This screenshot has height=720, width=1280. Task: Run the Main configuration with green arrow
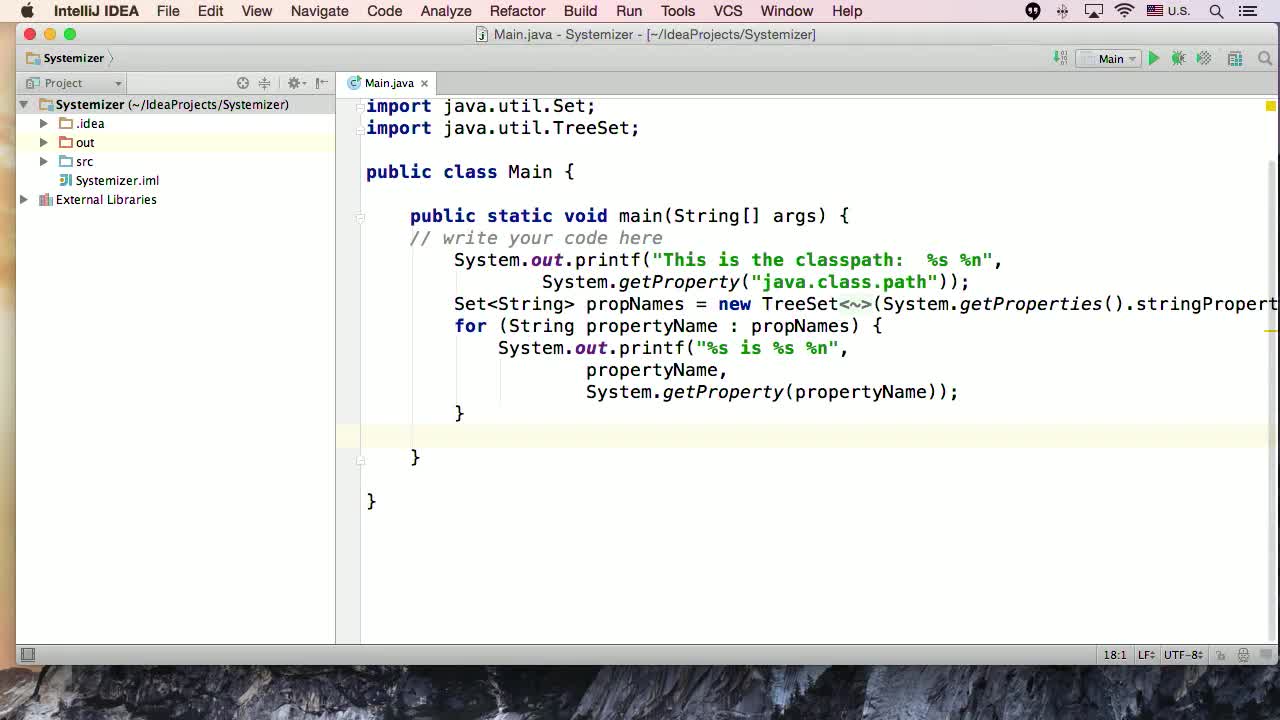click(1154, 58)
